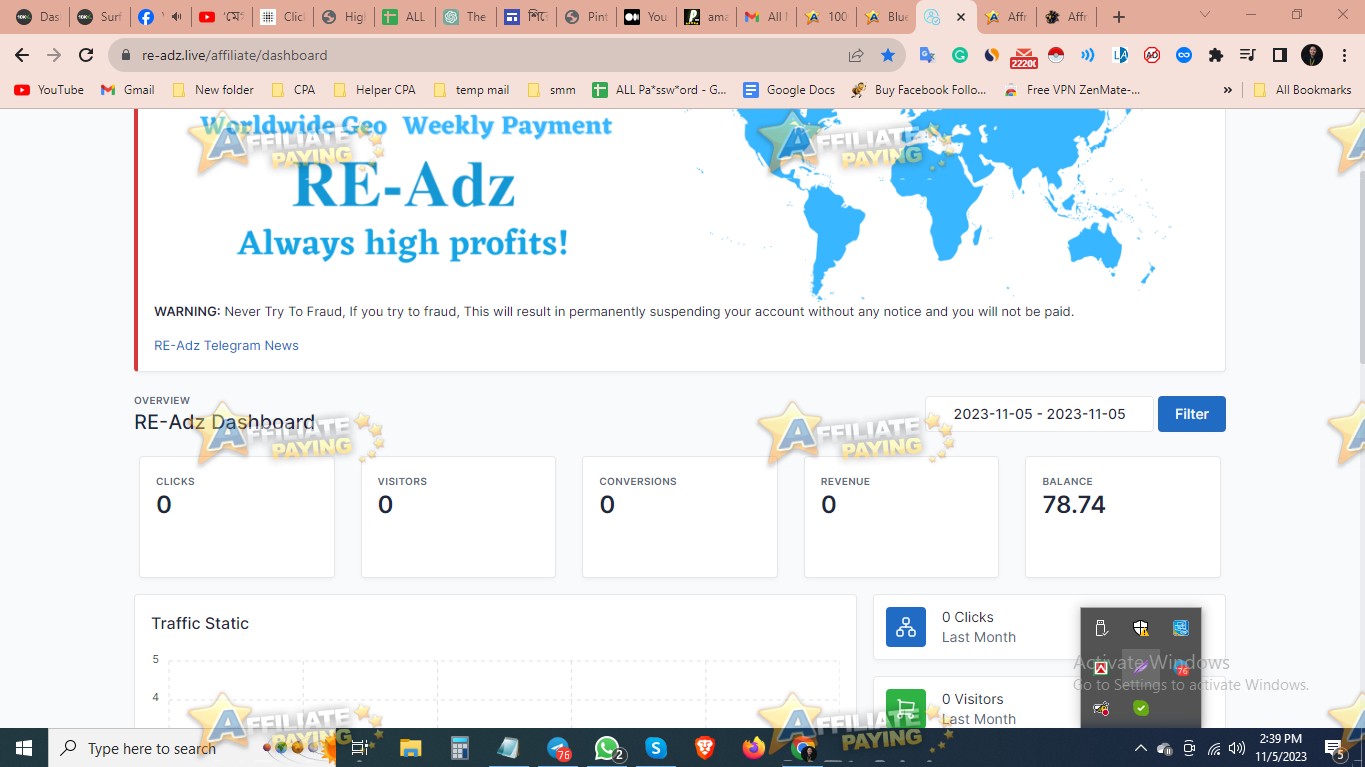
Task: Open the Windows Security shield in the tray popup
Action: tap(1140, 627)
